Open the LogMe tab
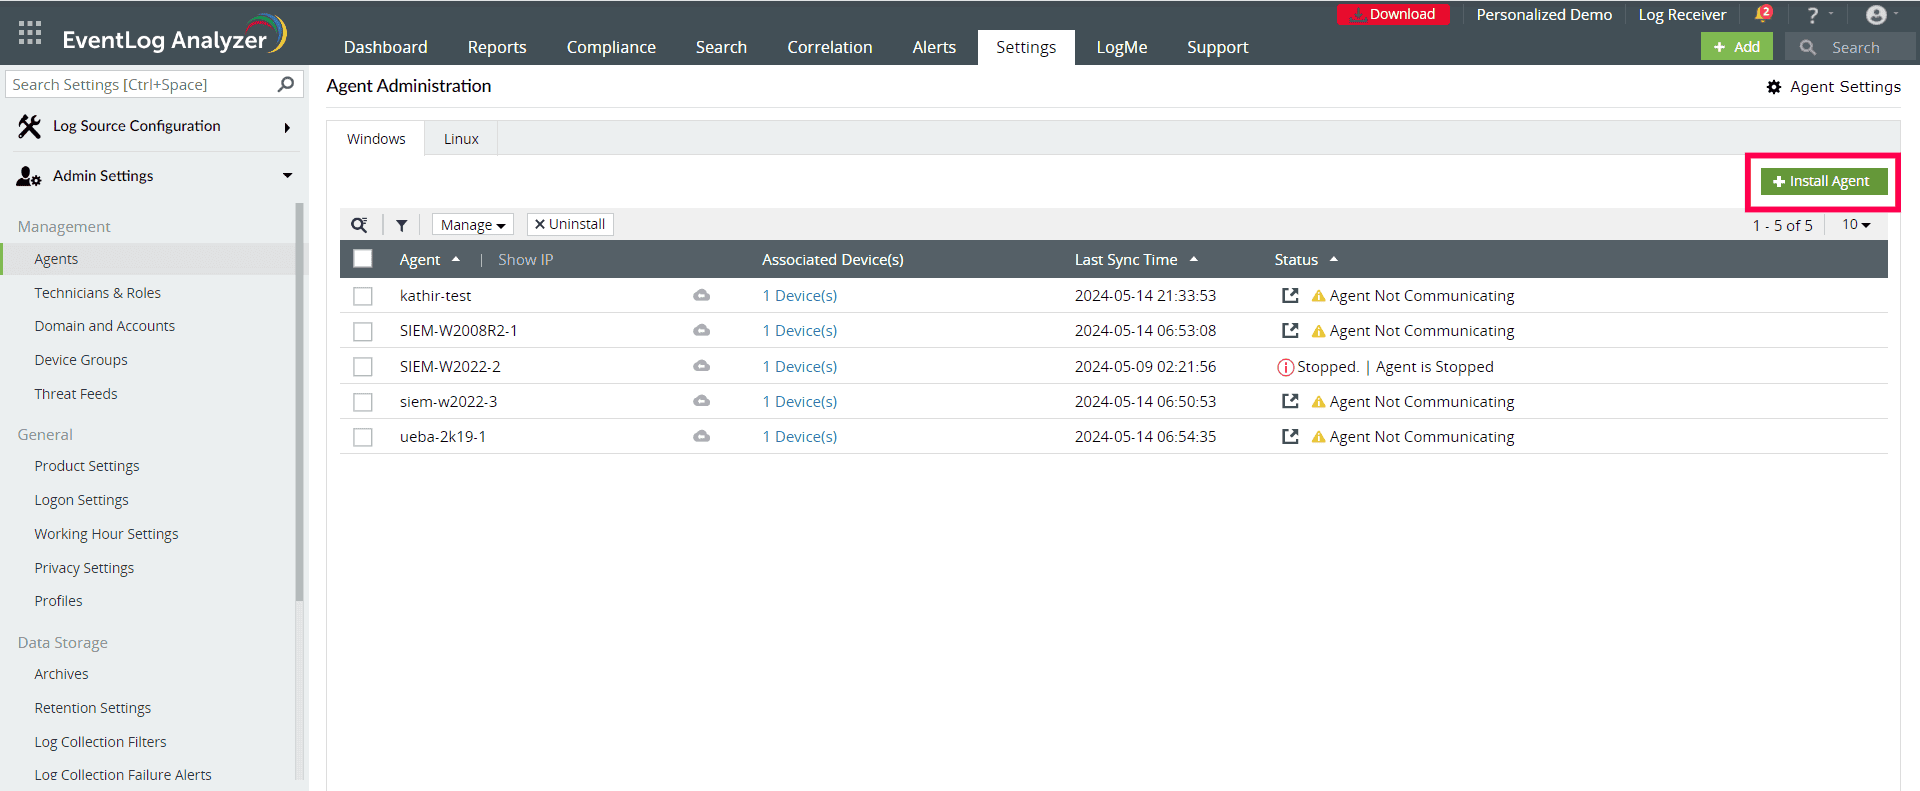The height and width of the screenshot is (791, 1920). 1121,47
